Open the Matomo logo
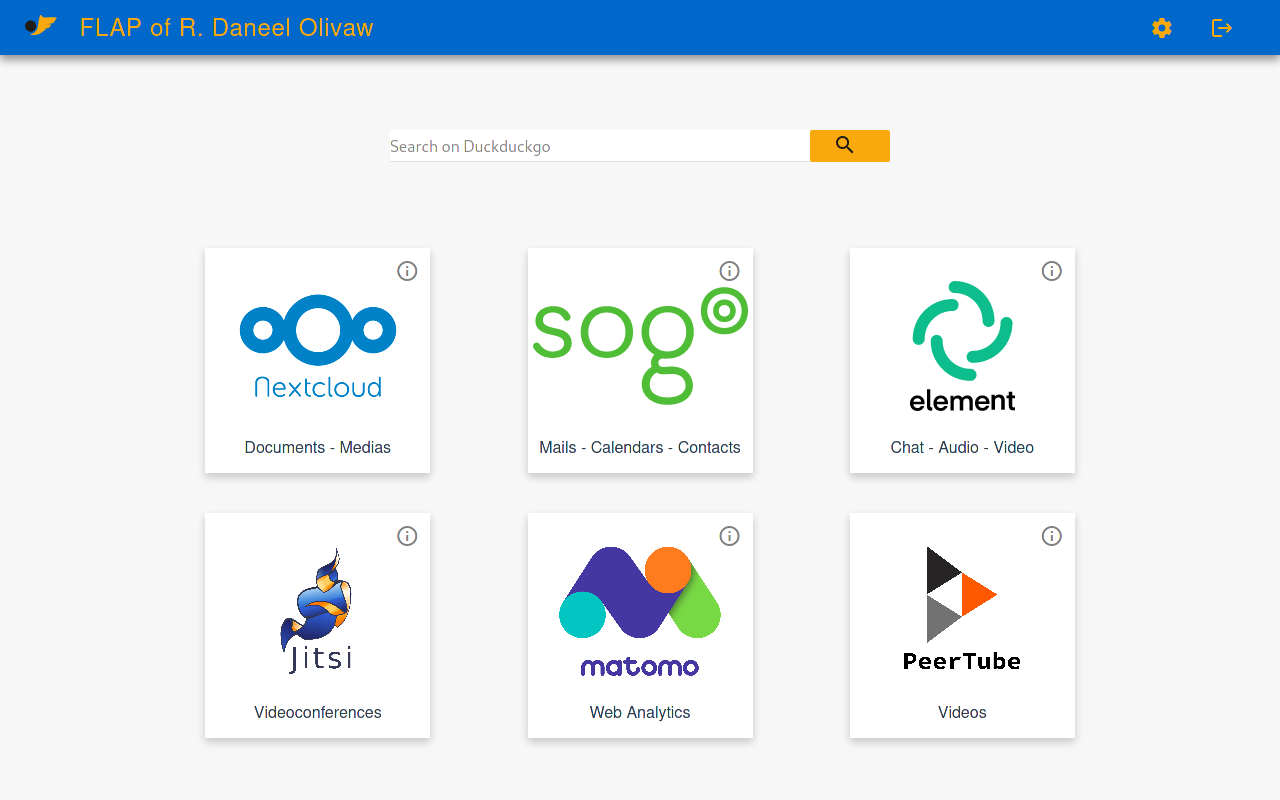This screenshot has height=800, width=1280. (640, 611)
